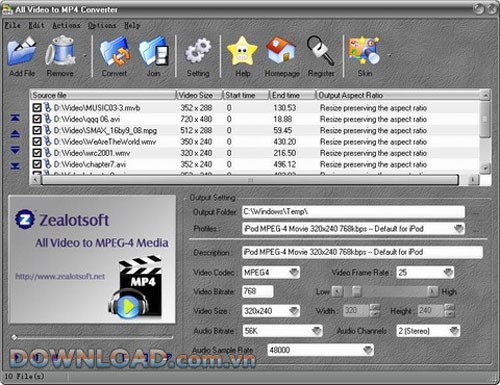Uncheck the MUSIC03-3.rmvb file checkbox
The image size is (500, 385).
pos(37,108)
